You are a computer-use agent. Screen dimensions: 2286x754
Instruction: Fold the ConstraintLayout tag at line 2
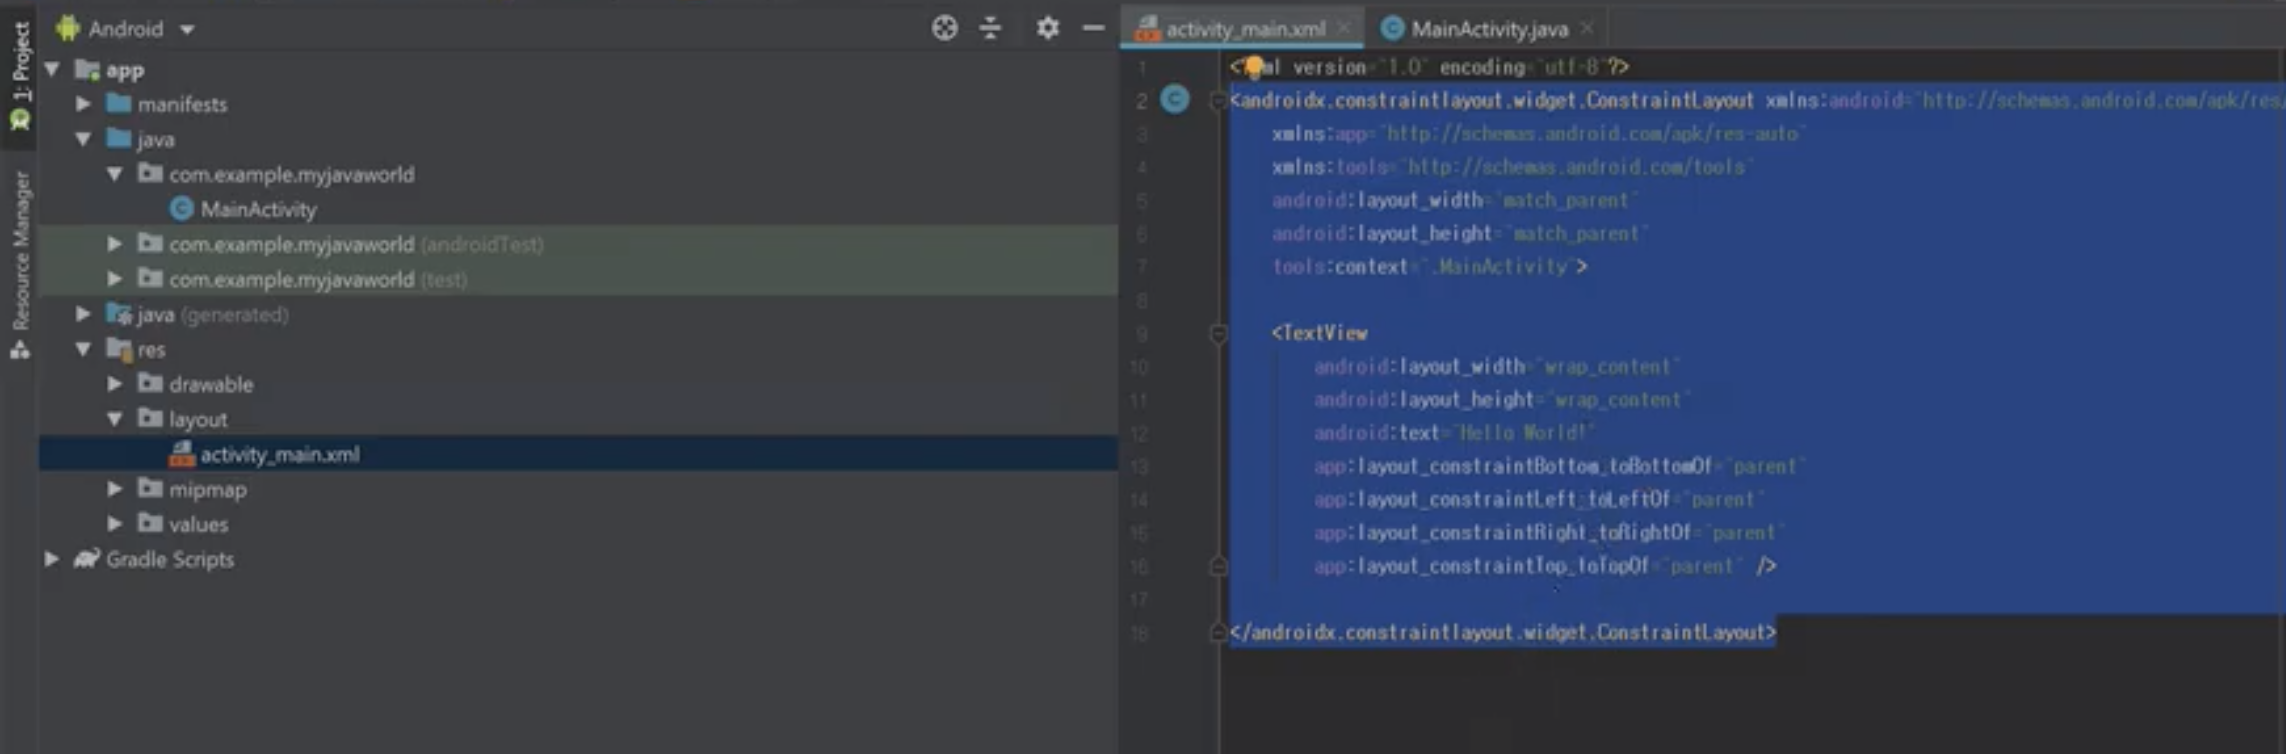[x=1217, y=100]
